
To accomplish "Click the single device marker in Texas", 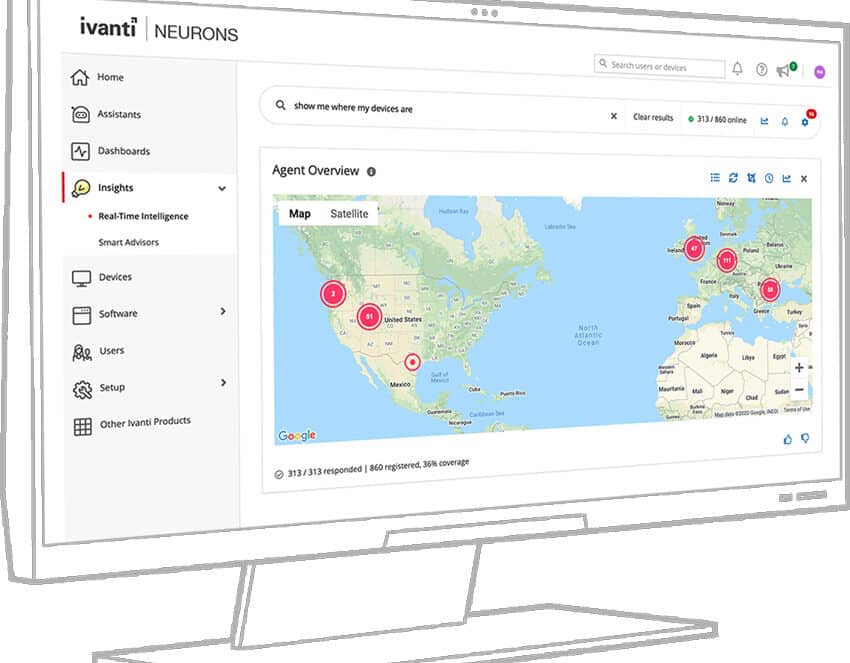I will [413, 362].
